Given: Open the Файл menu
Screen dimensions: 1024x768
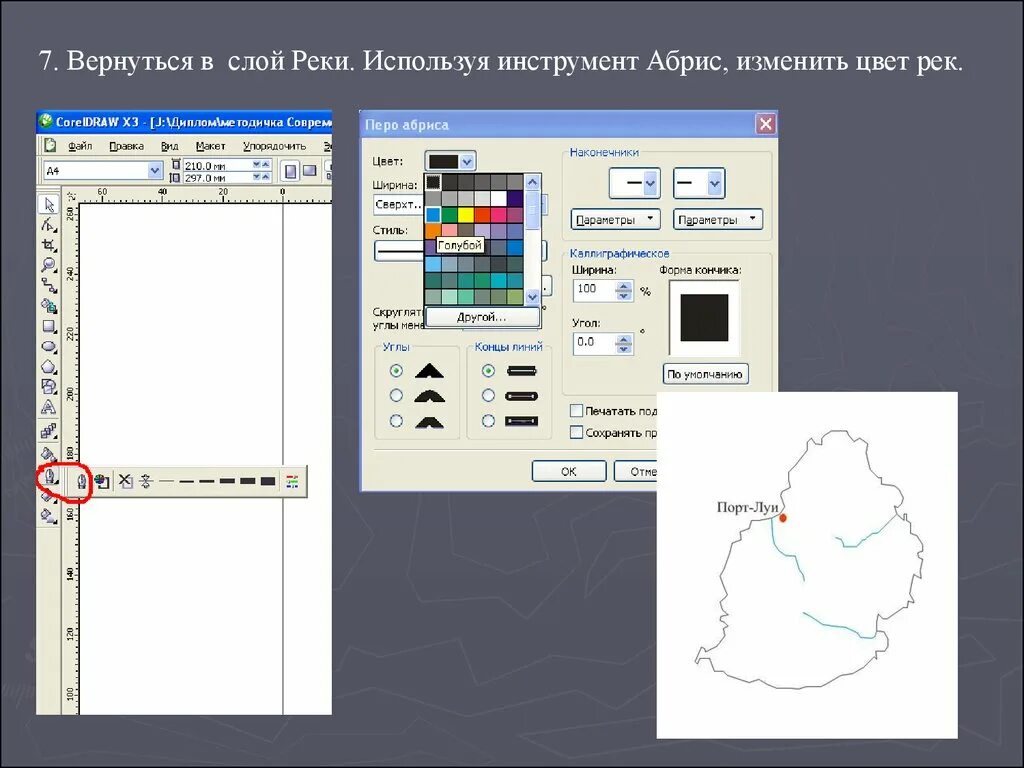Looking at the screenshot, I should coord(83,145).
